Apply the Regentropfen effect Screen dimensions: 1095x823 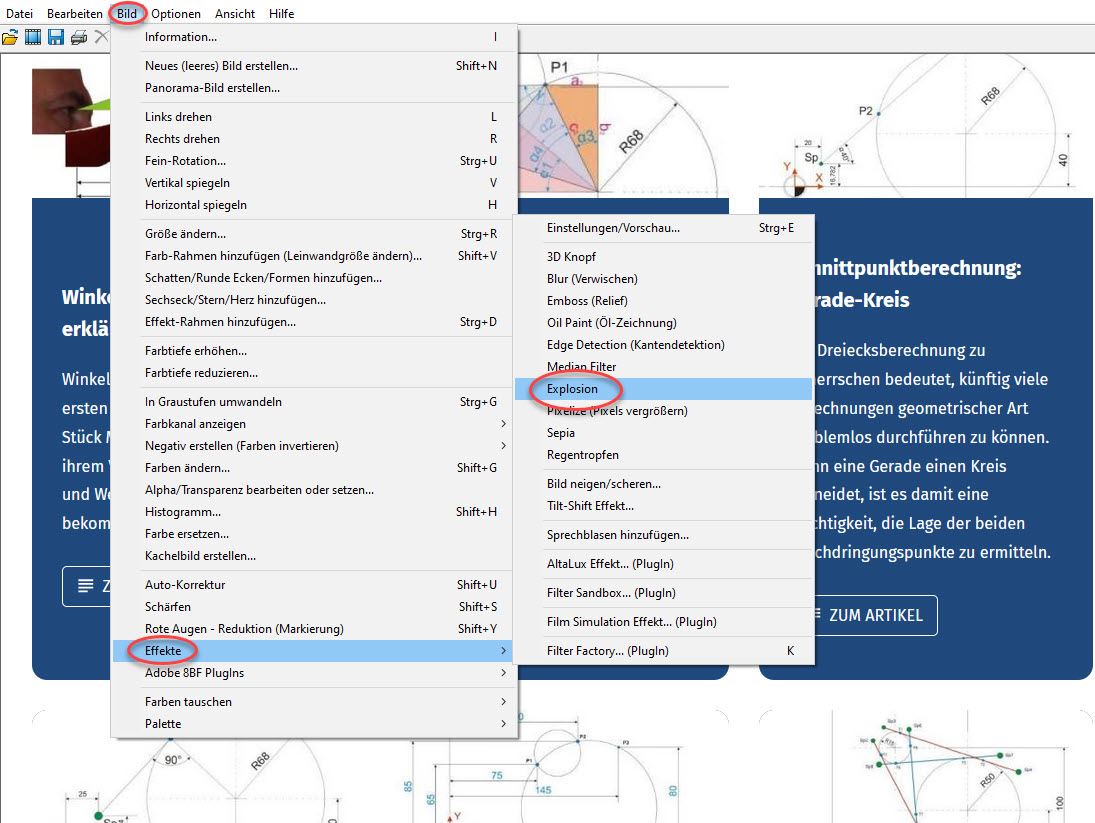663,454
